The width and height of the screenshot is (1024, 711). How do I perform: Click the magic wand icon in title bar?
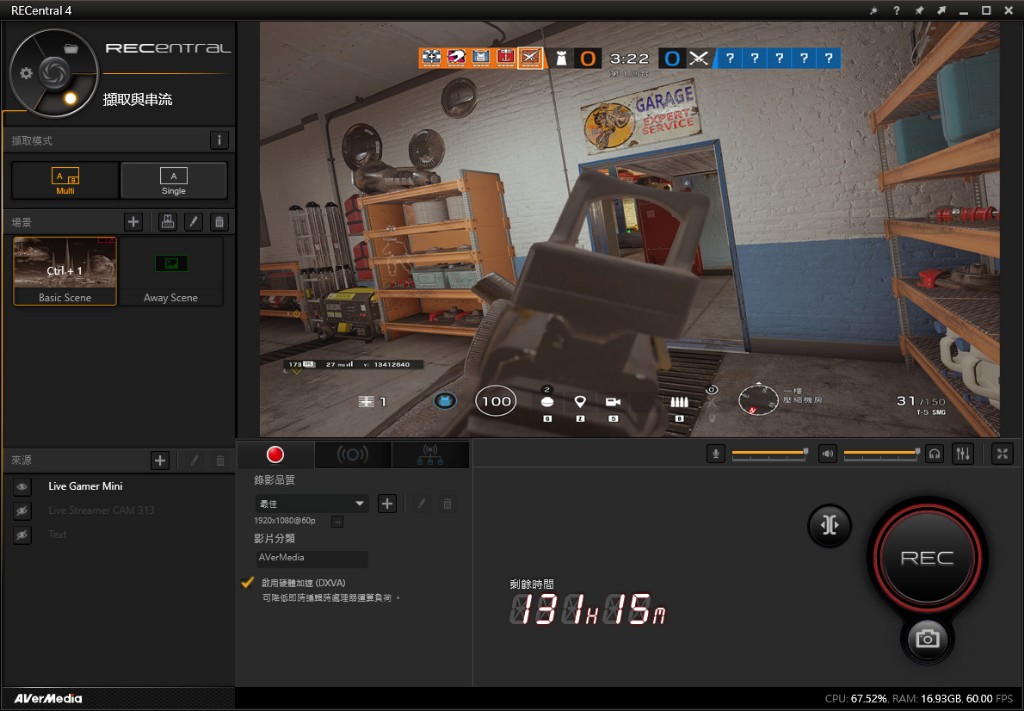click(x=874, y=10)
